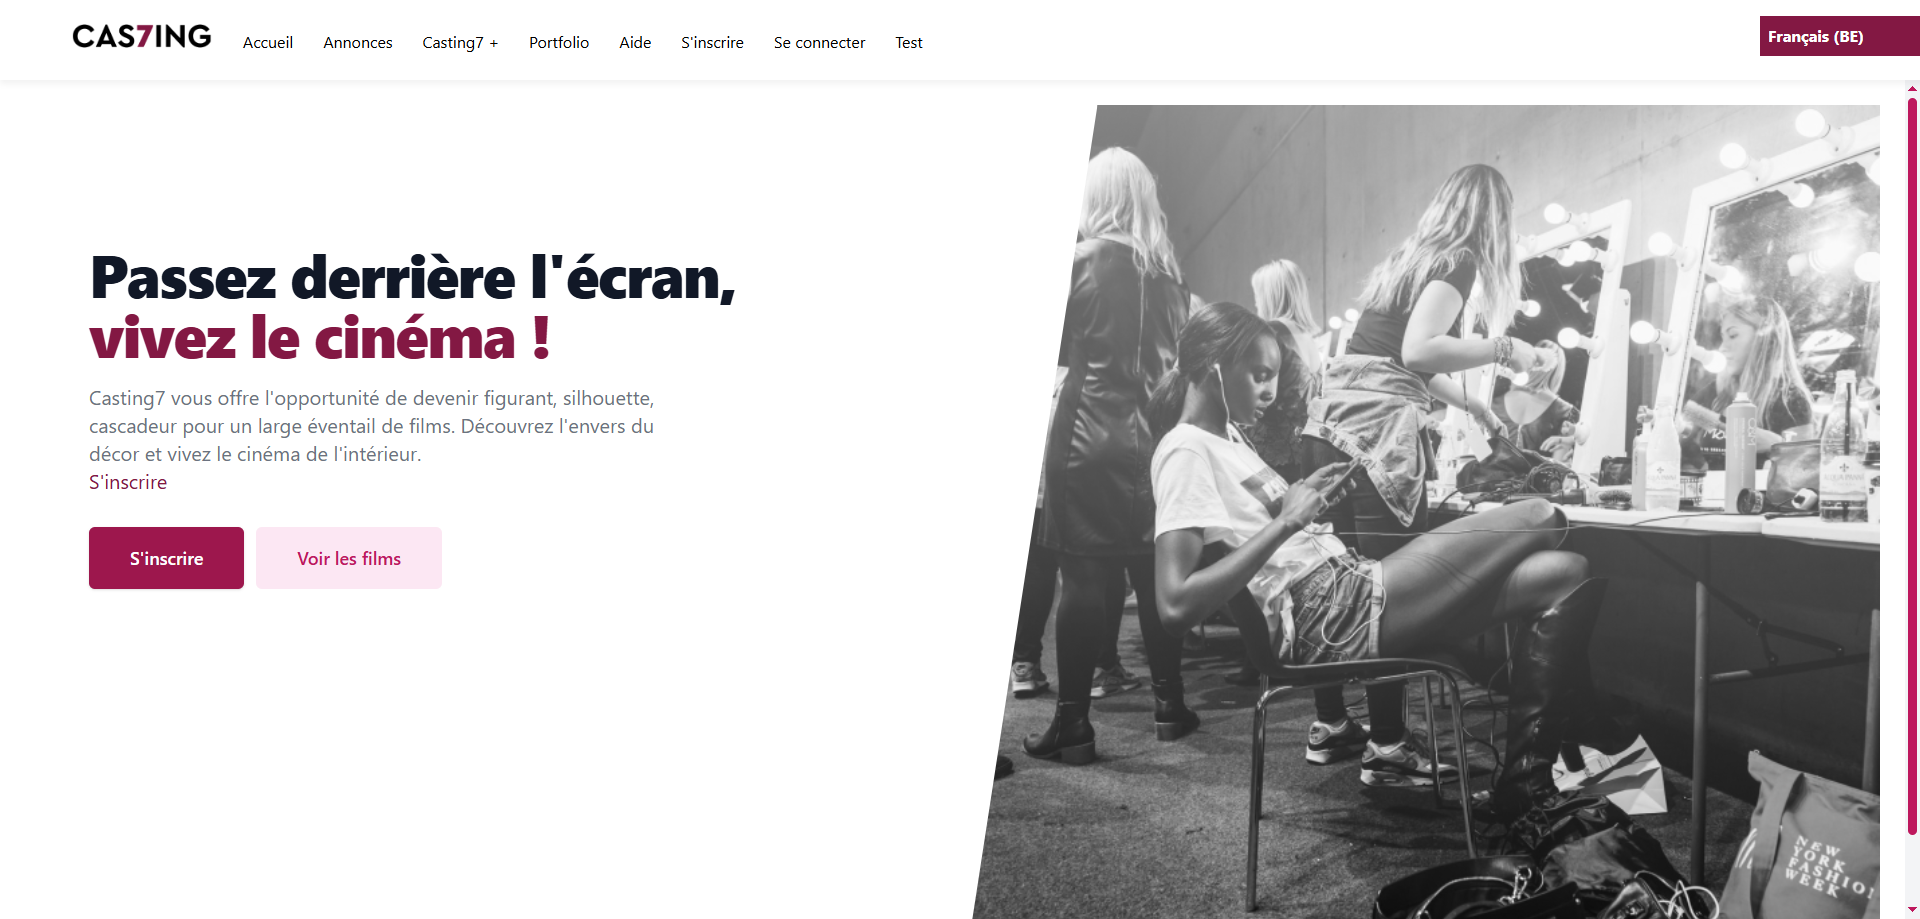Click the plus icon next to Casting7
This screenshot has width=1920, height=919.
point(494,43)
